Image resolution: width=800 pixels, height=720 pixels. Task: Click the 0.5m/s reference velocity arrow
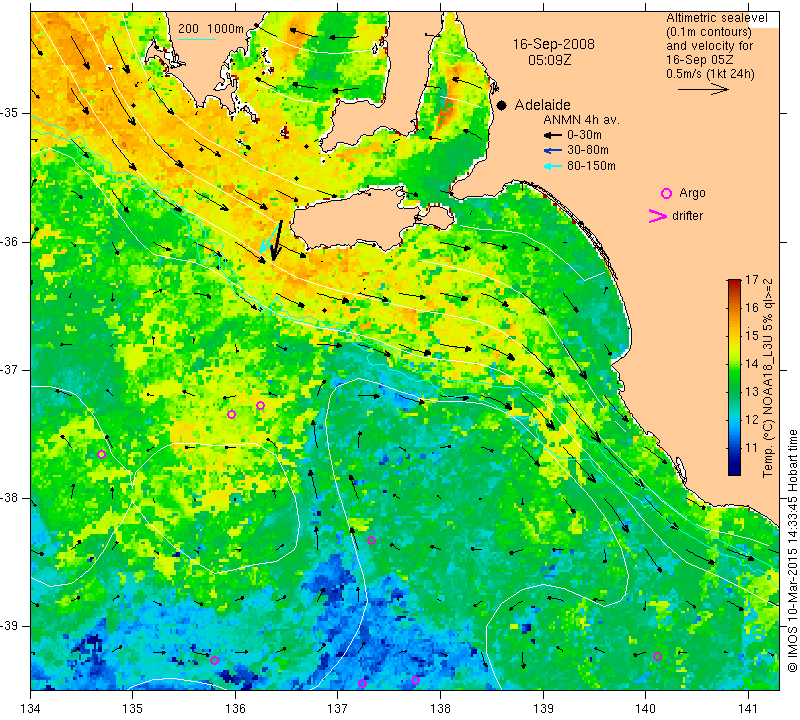point(703,89)
